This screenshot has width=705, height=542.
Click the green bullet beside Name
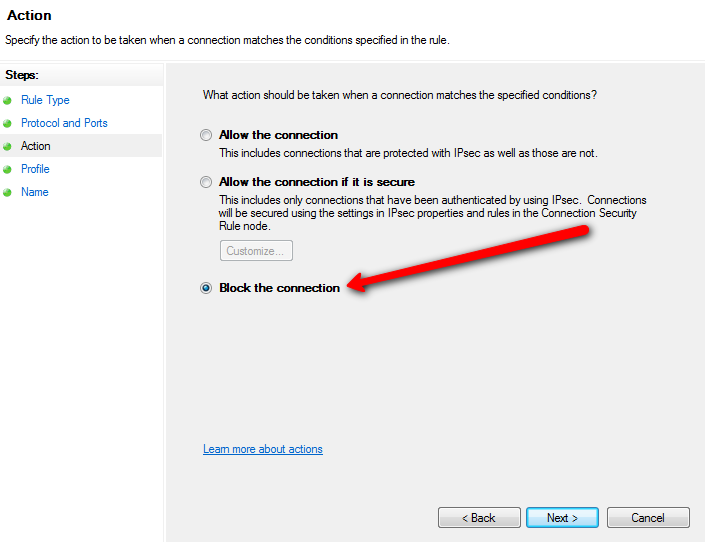pyautogui.click(x=7, y=193)
